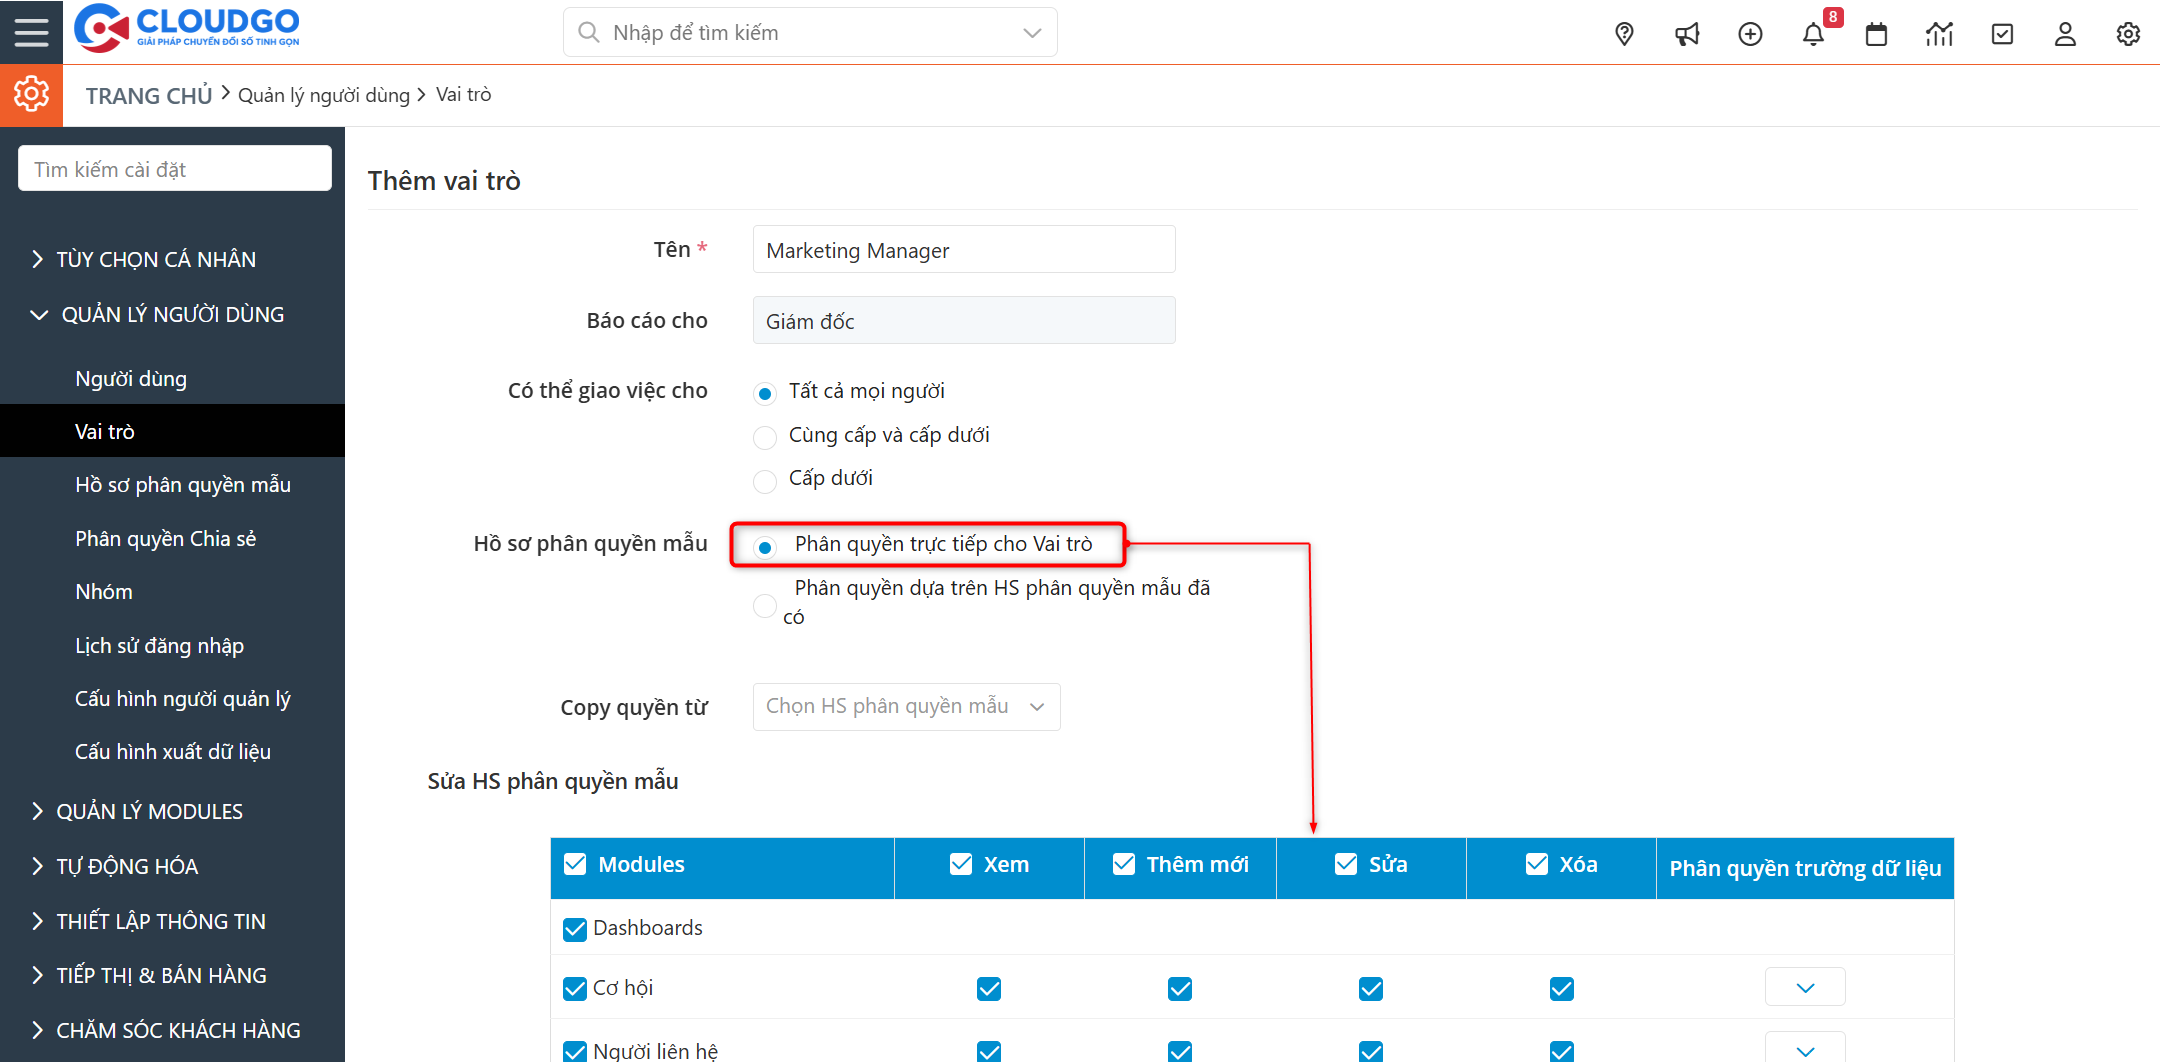
Task: Select 'Cùng cấp và cấp dưới' radio option
Action: click(x=765, y=437)
